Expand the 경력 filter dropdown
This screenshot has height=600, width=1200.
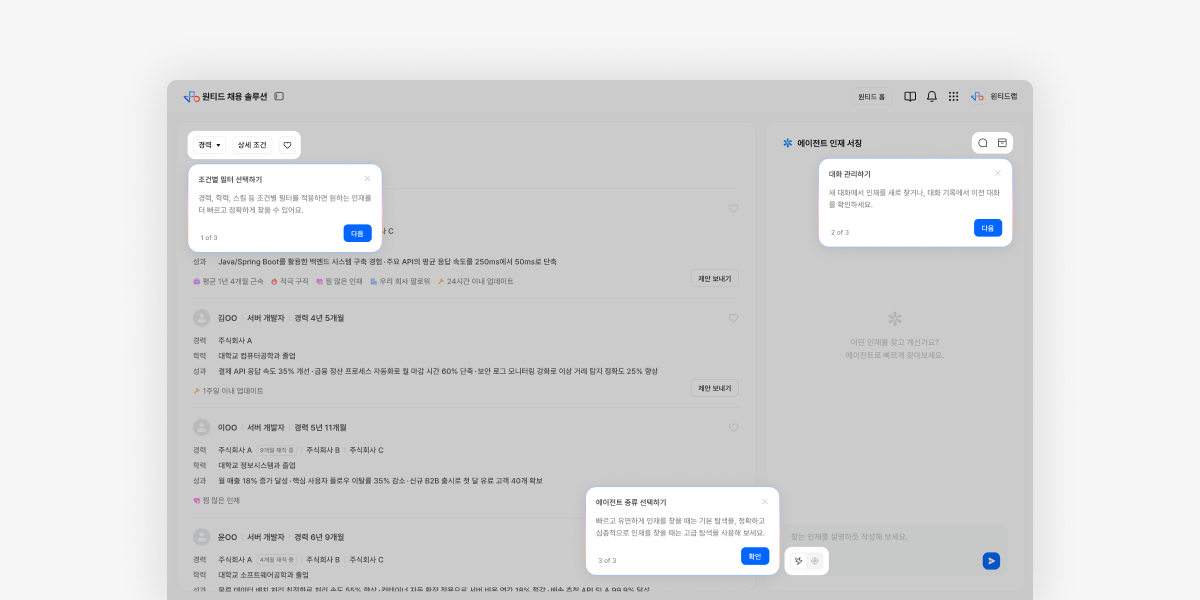coord(209,145)
